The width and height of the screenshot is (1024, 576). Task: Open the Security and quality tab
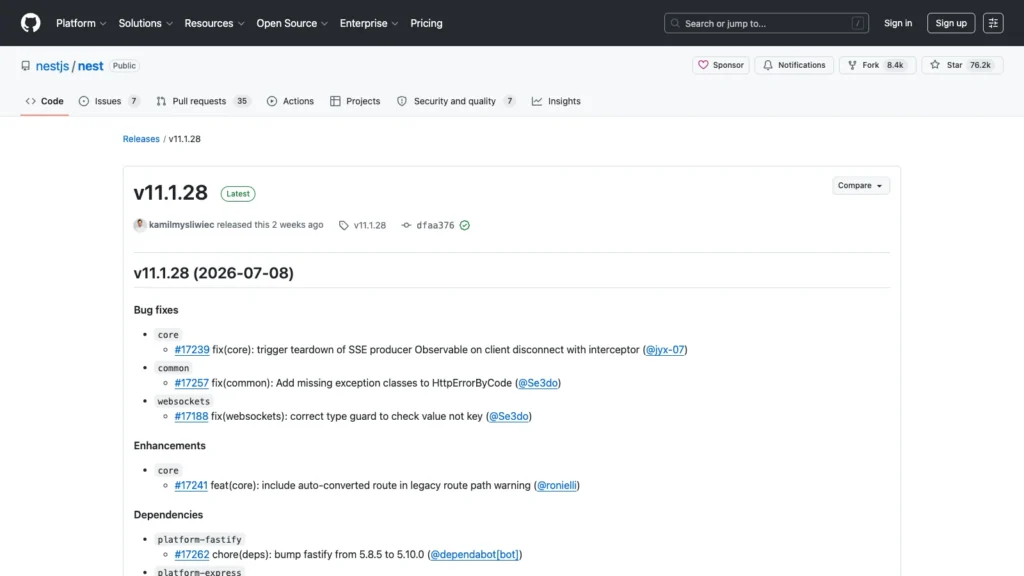(456, 101)
